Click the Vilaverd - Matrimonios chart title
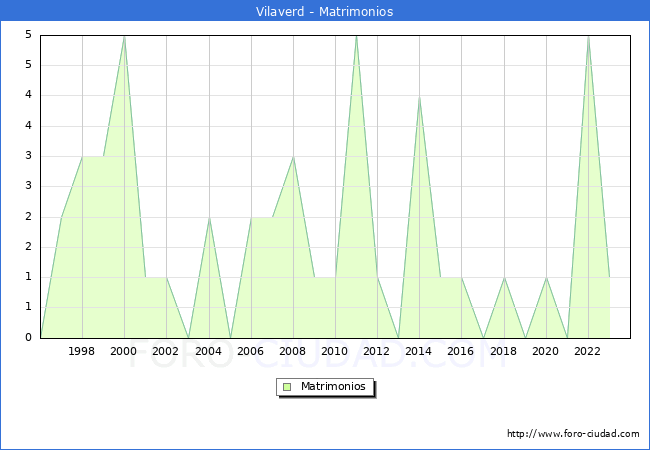Image resolution: width=650 pixels, height=450 pixels. (324, 11)
